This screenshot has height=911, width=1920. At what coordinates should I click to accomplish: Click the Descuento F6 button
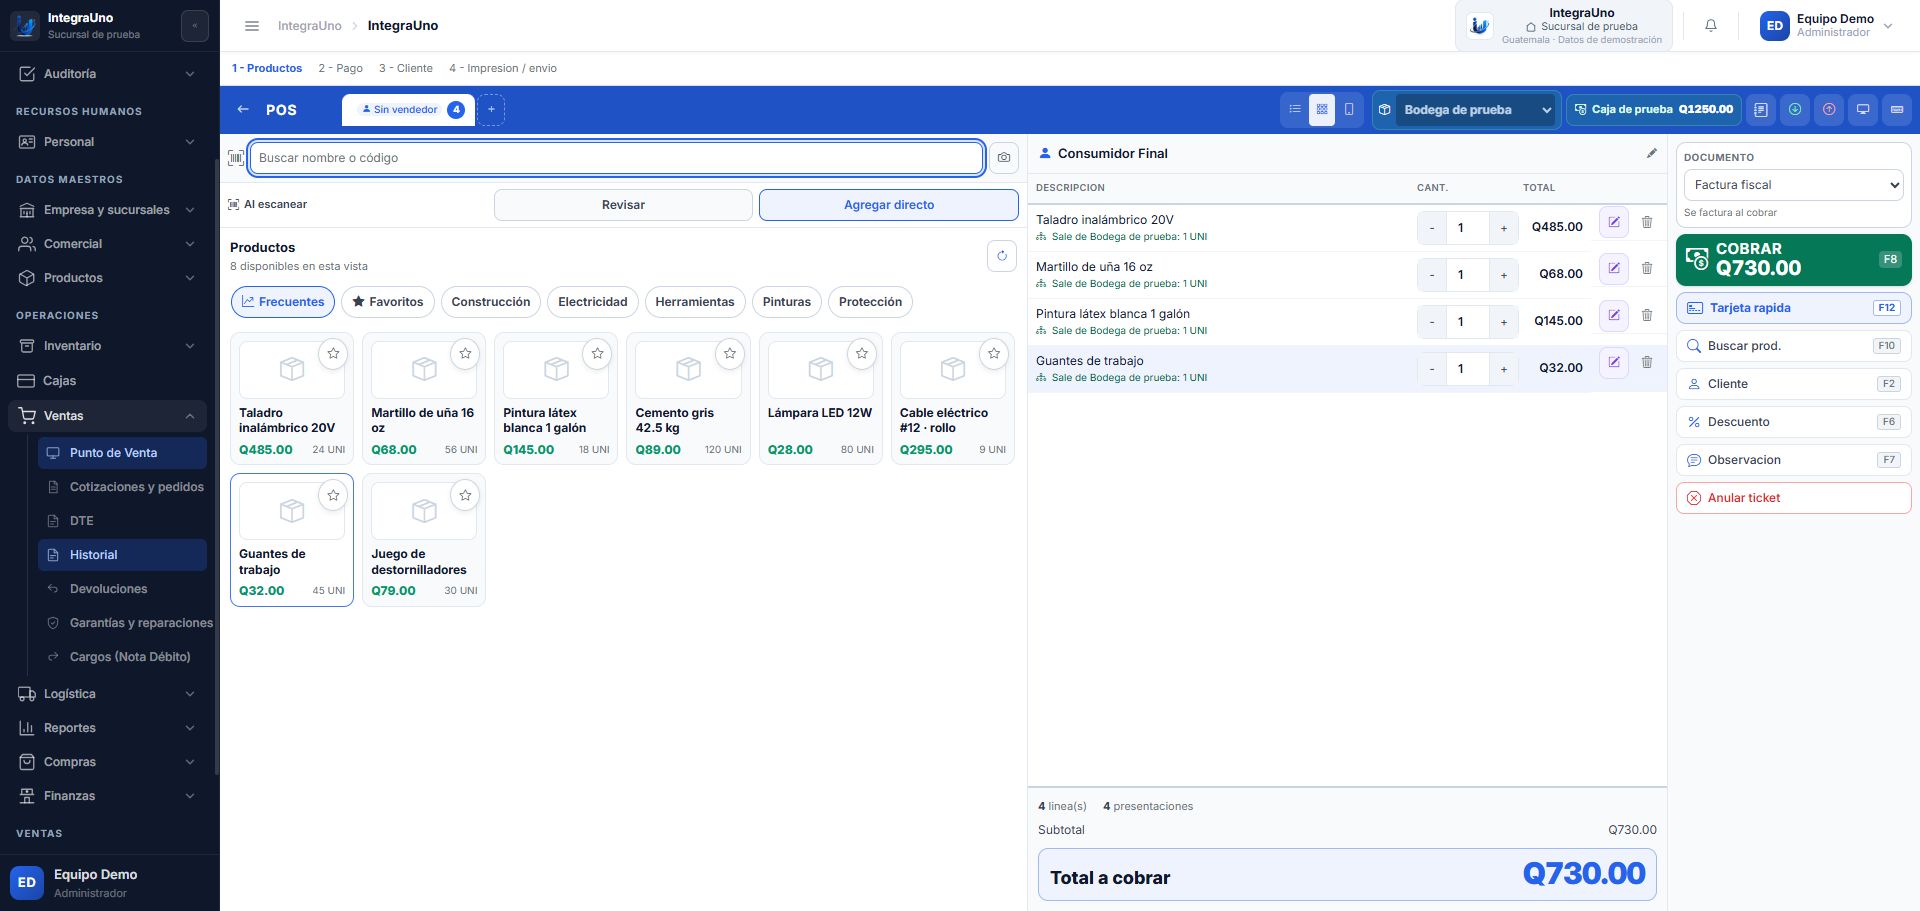point(1793,422)
